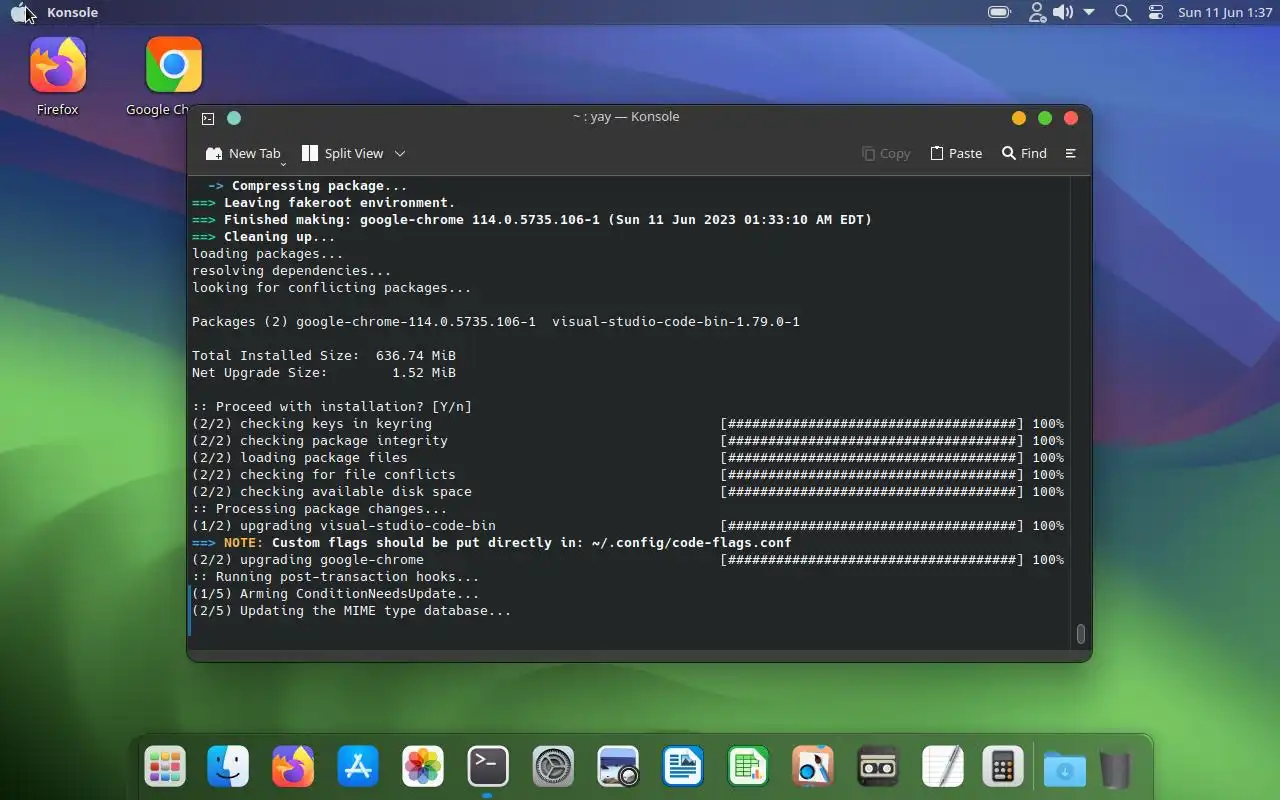The height and width of the screenshot is (800, 1280).
Task: Open the Konsole hamburger menu
Action: (x=1071, y=154)
